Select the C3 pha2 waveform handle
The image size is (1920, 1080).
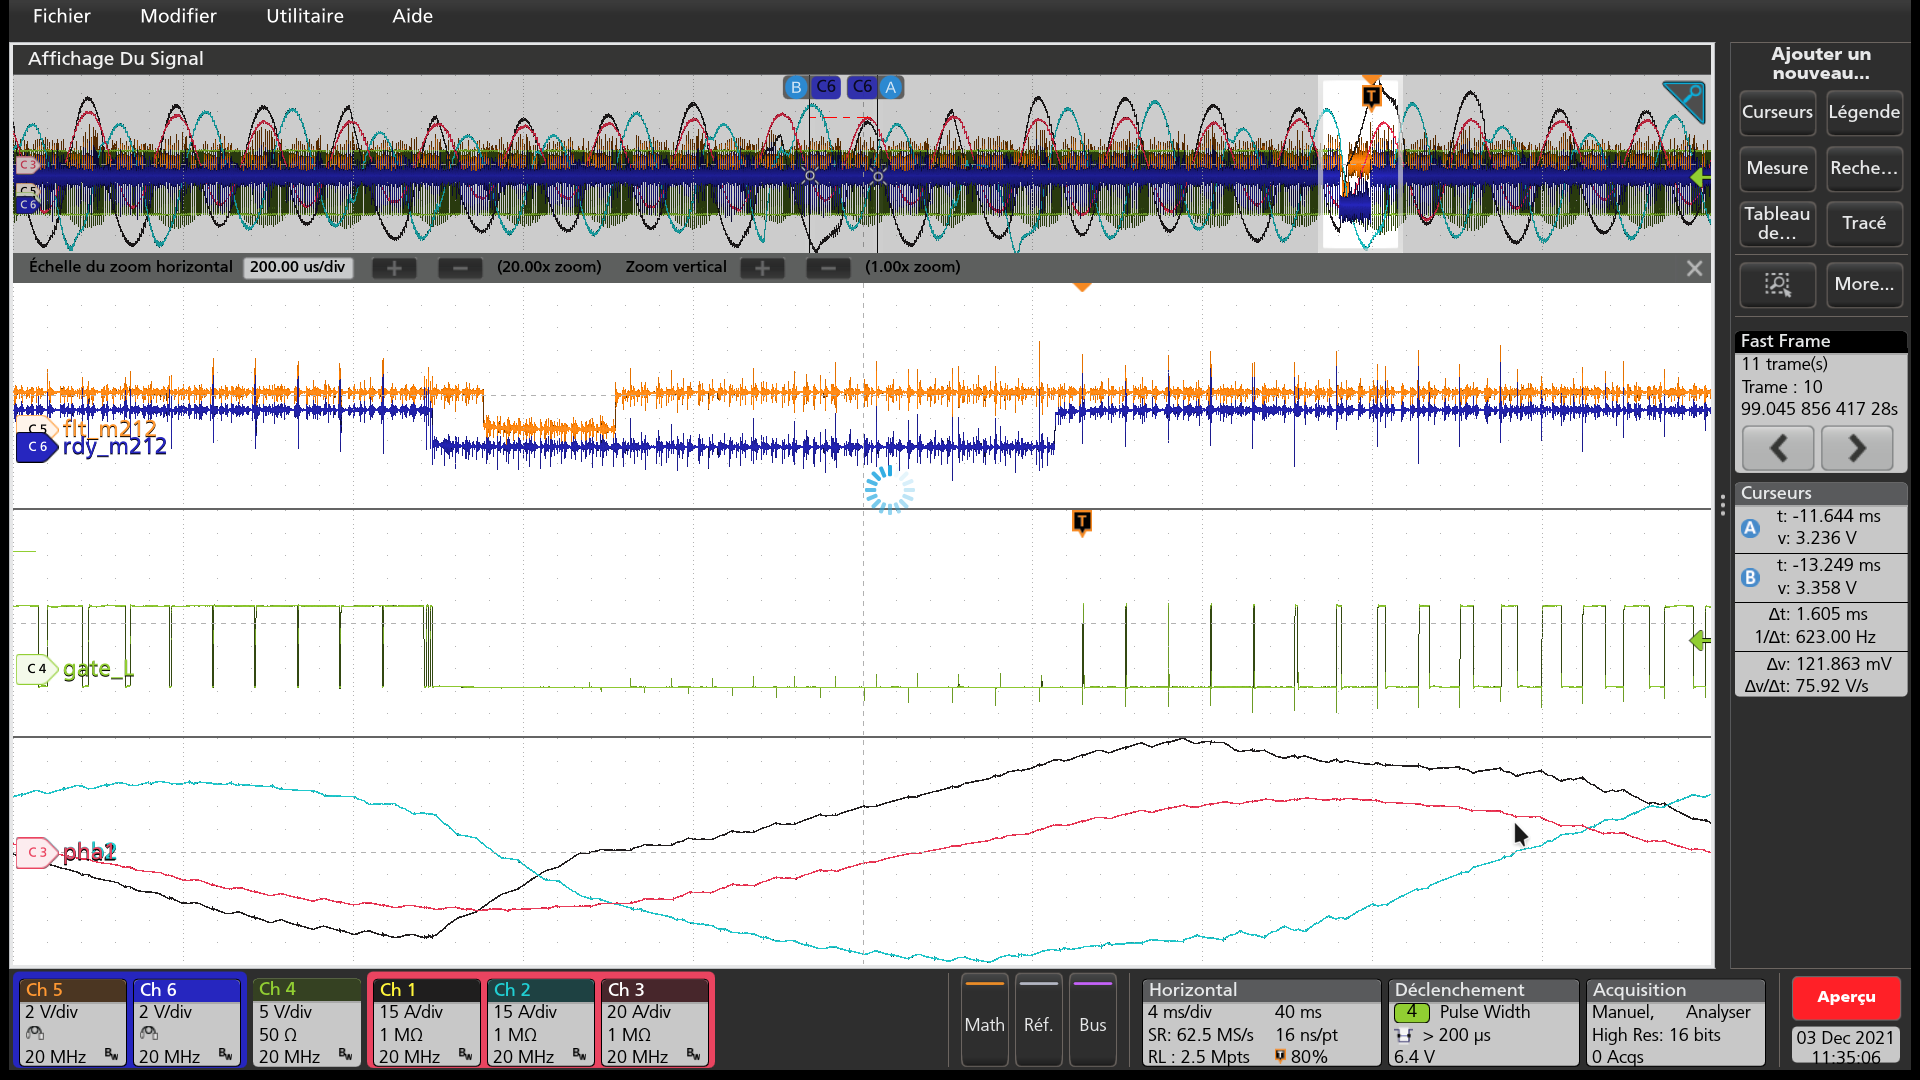click(37, 852)
